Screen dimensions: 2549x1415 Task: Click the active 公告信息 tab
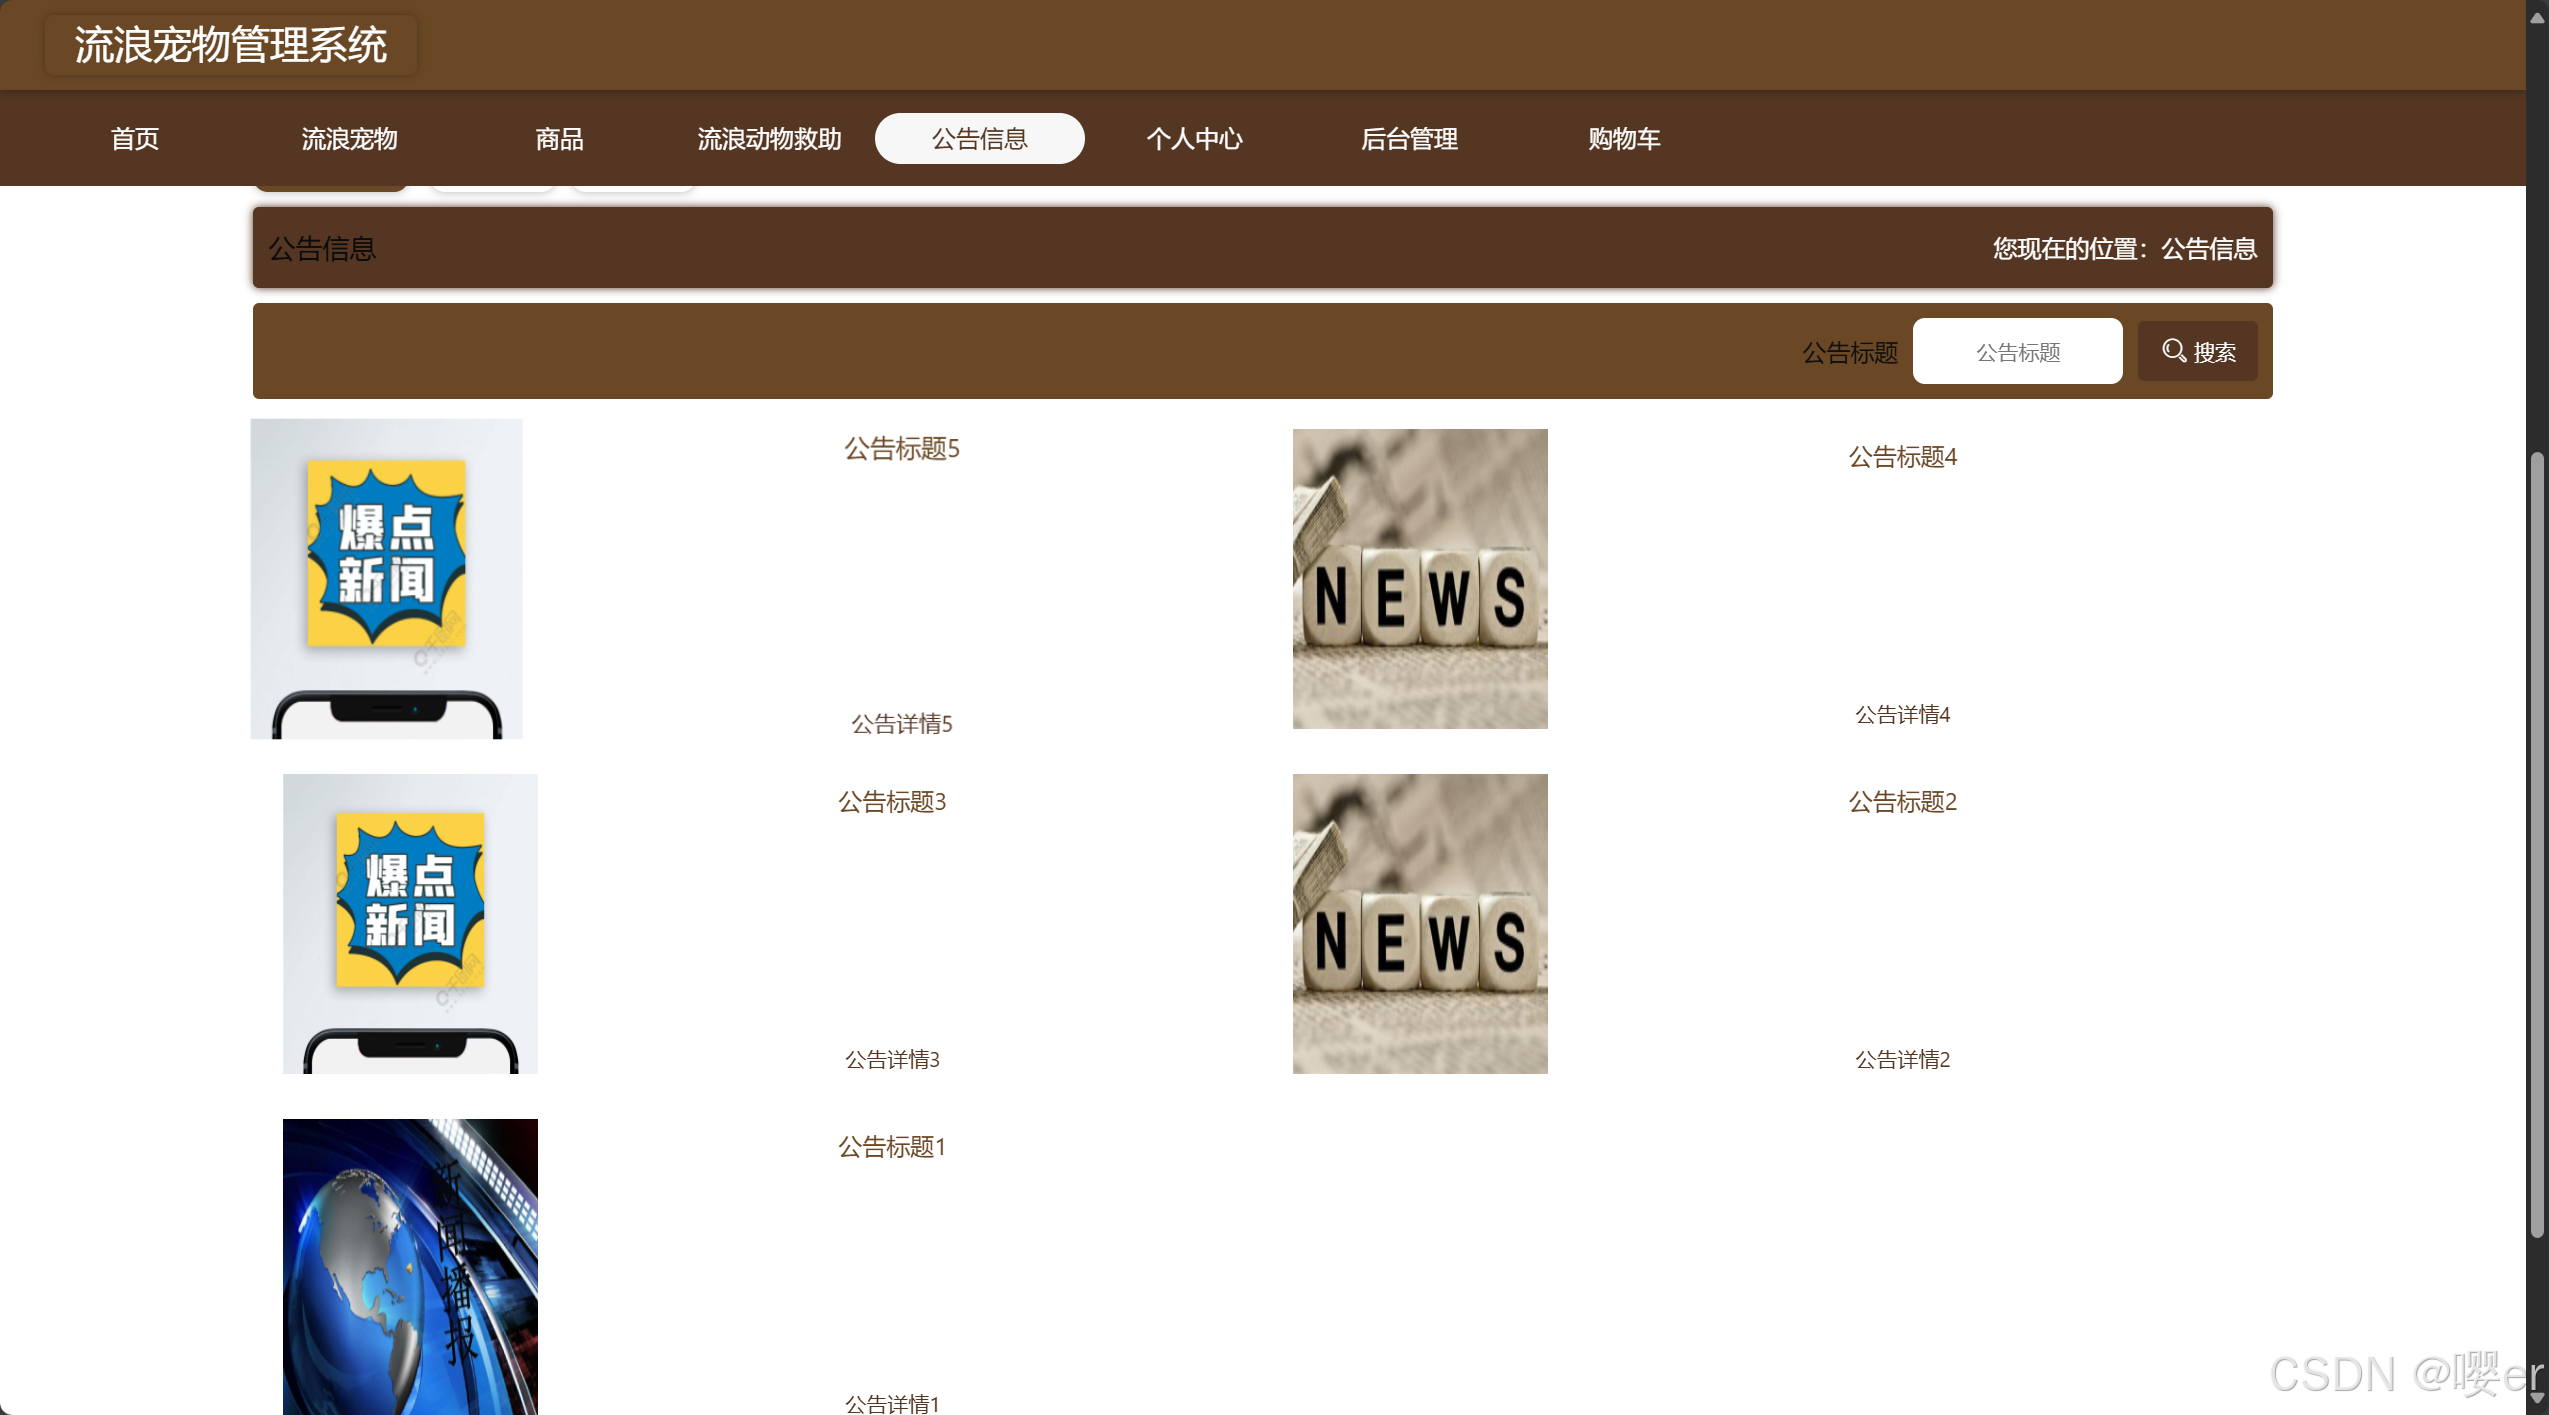(x=979, y=139)
